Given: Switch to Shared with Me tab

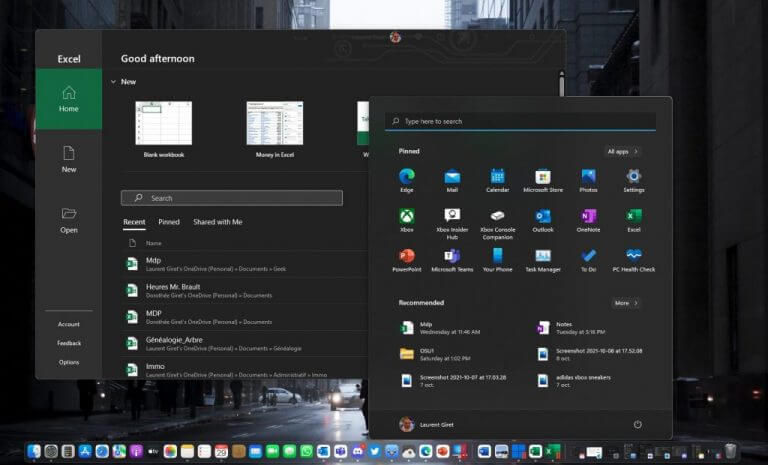Looking at the screenshot, I should [x=217, y=222].
